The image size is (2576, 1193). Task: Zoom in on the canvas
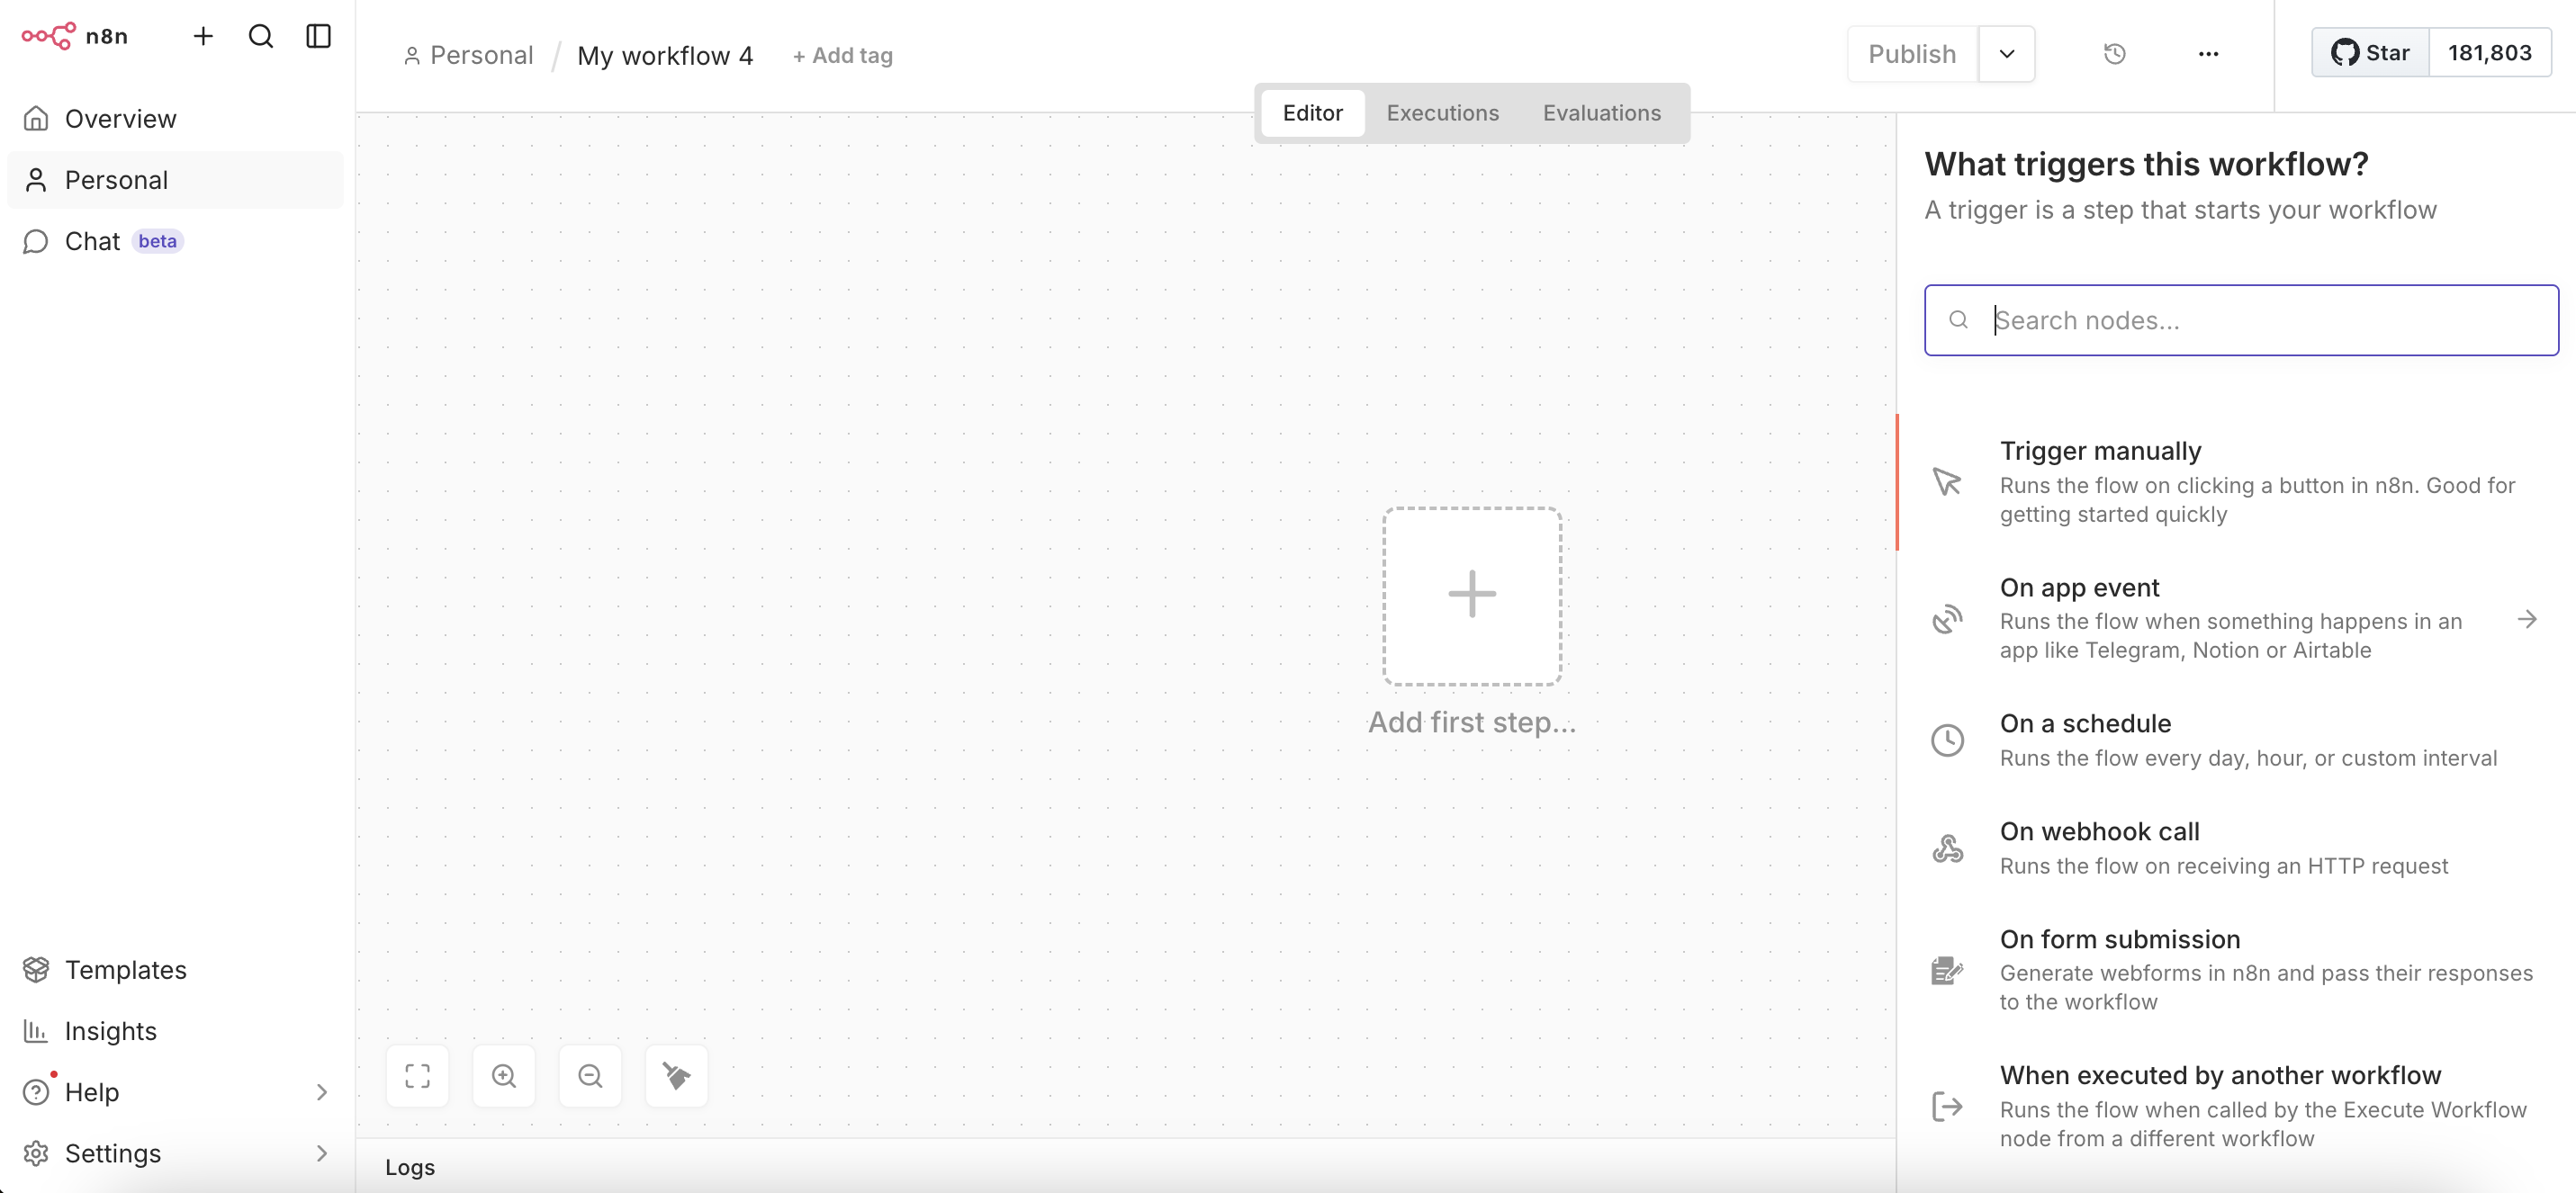click(x=503, y=1076)
